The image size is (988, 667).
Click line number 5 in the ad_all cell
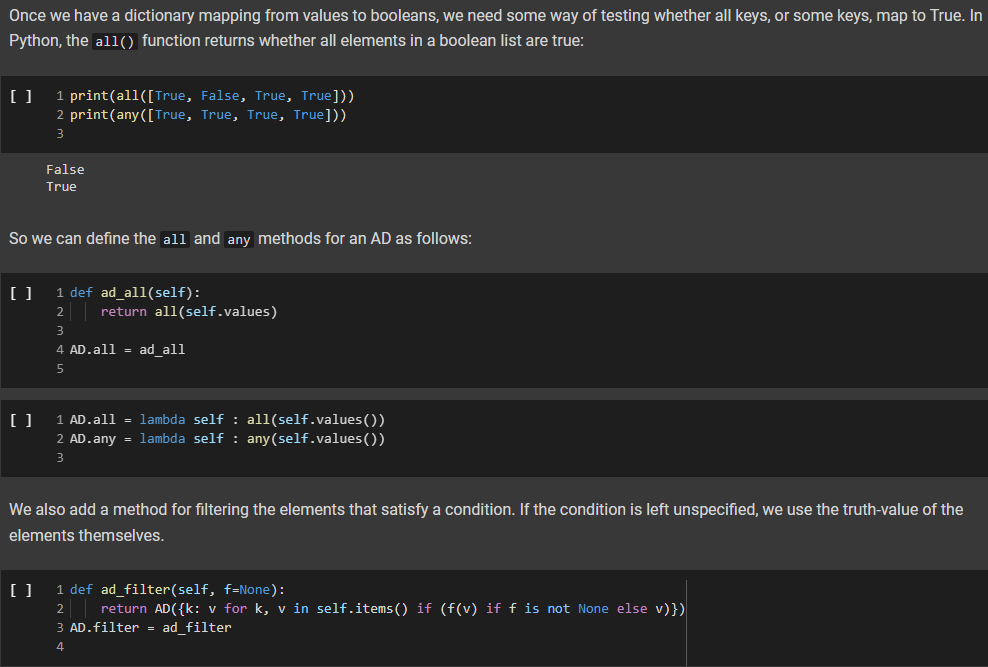59,368
